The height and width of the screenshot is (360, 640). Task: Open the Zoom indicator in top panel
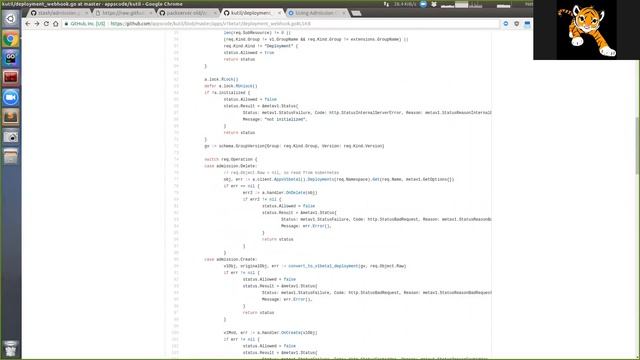click(423, 4)
